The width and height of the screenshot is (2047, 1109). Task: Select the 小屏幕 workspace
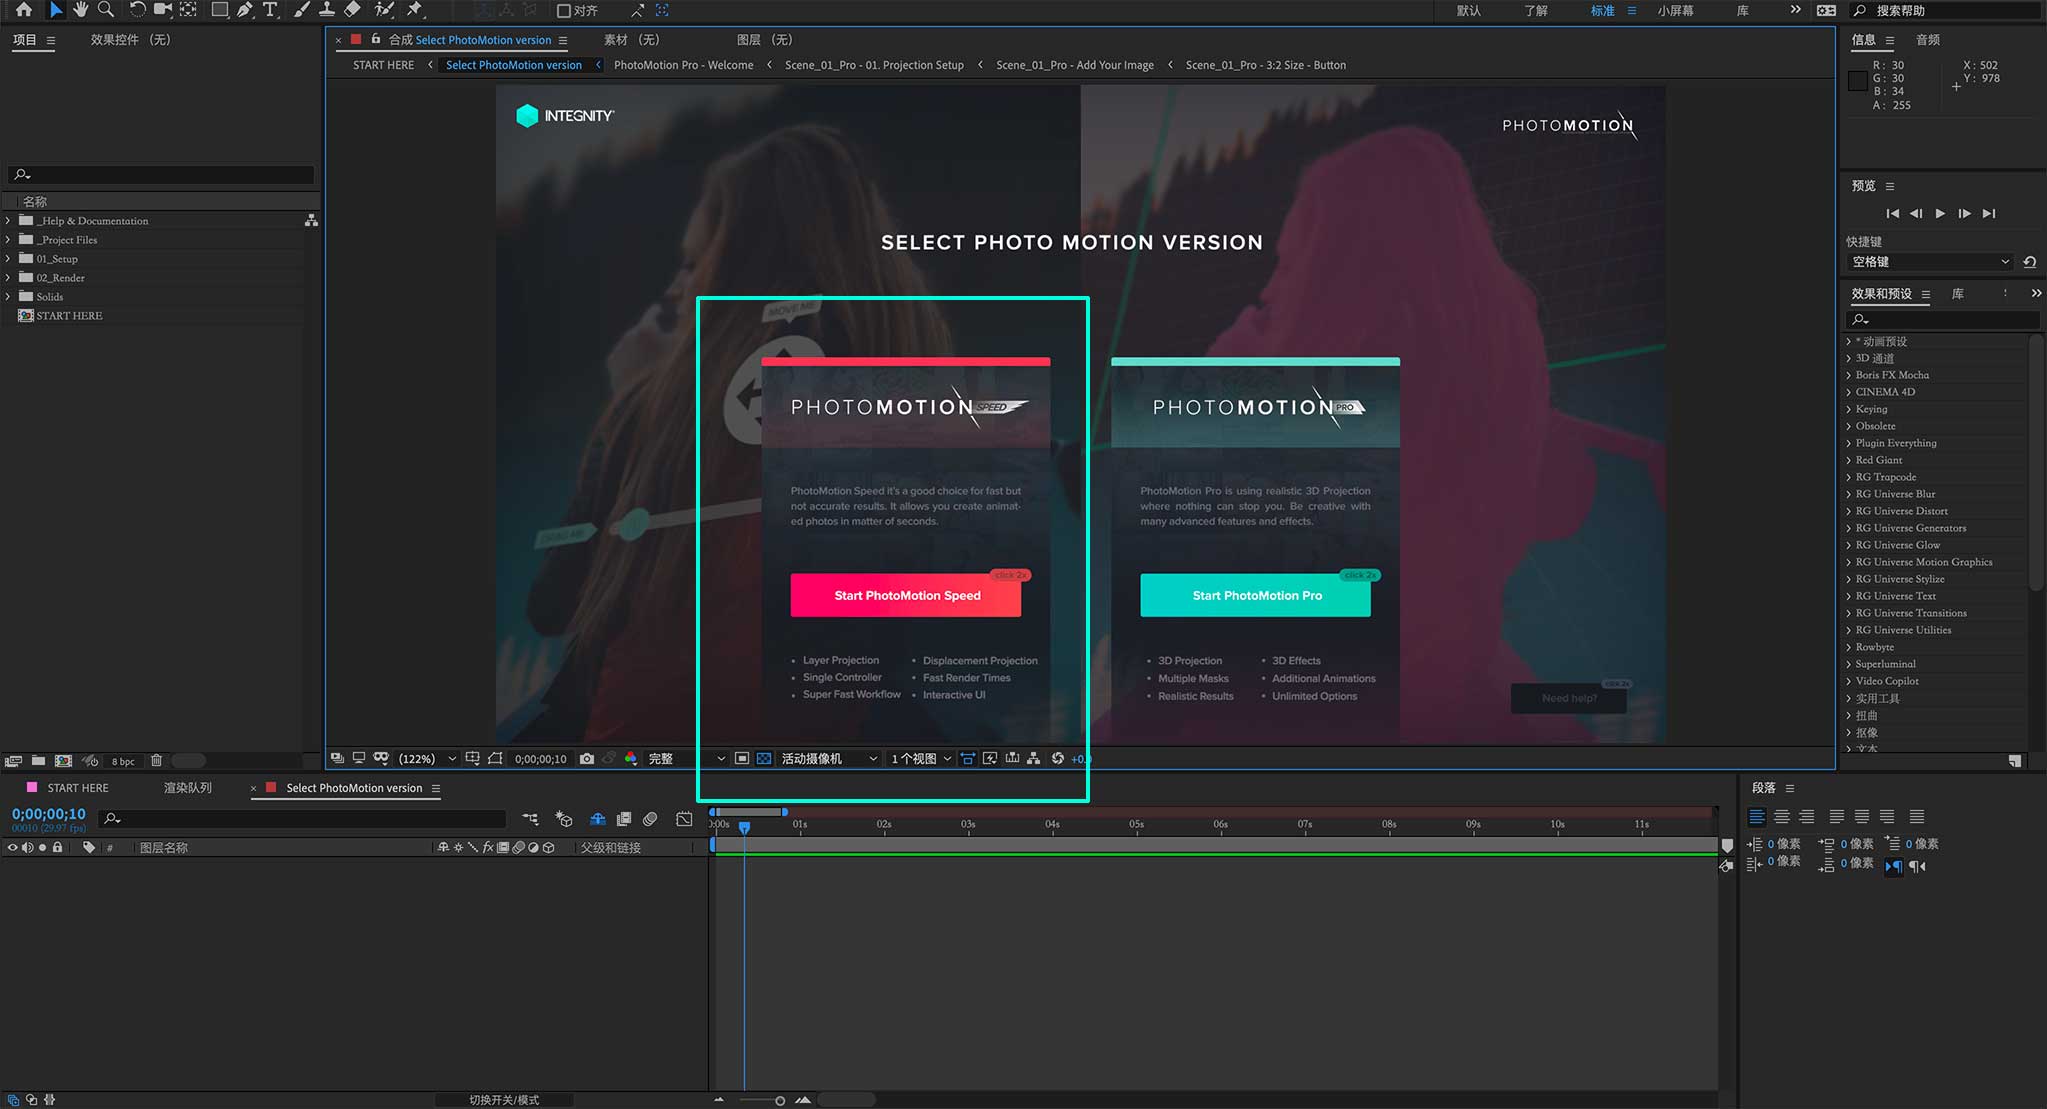1675,11
